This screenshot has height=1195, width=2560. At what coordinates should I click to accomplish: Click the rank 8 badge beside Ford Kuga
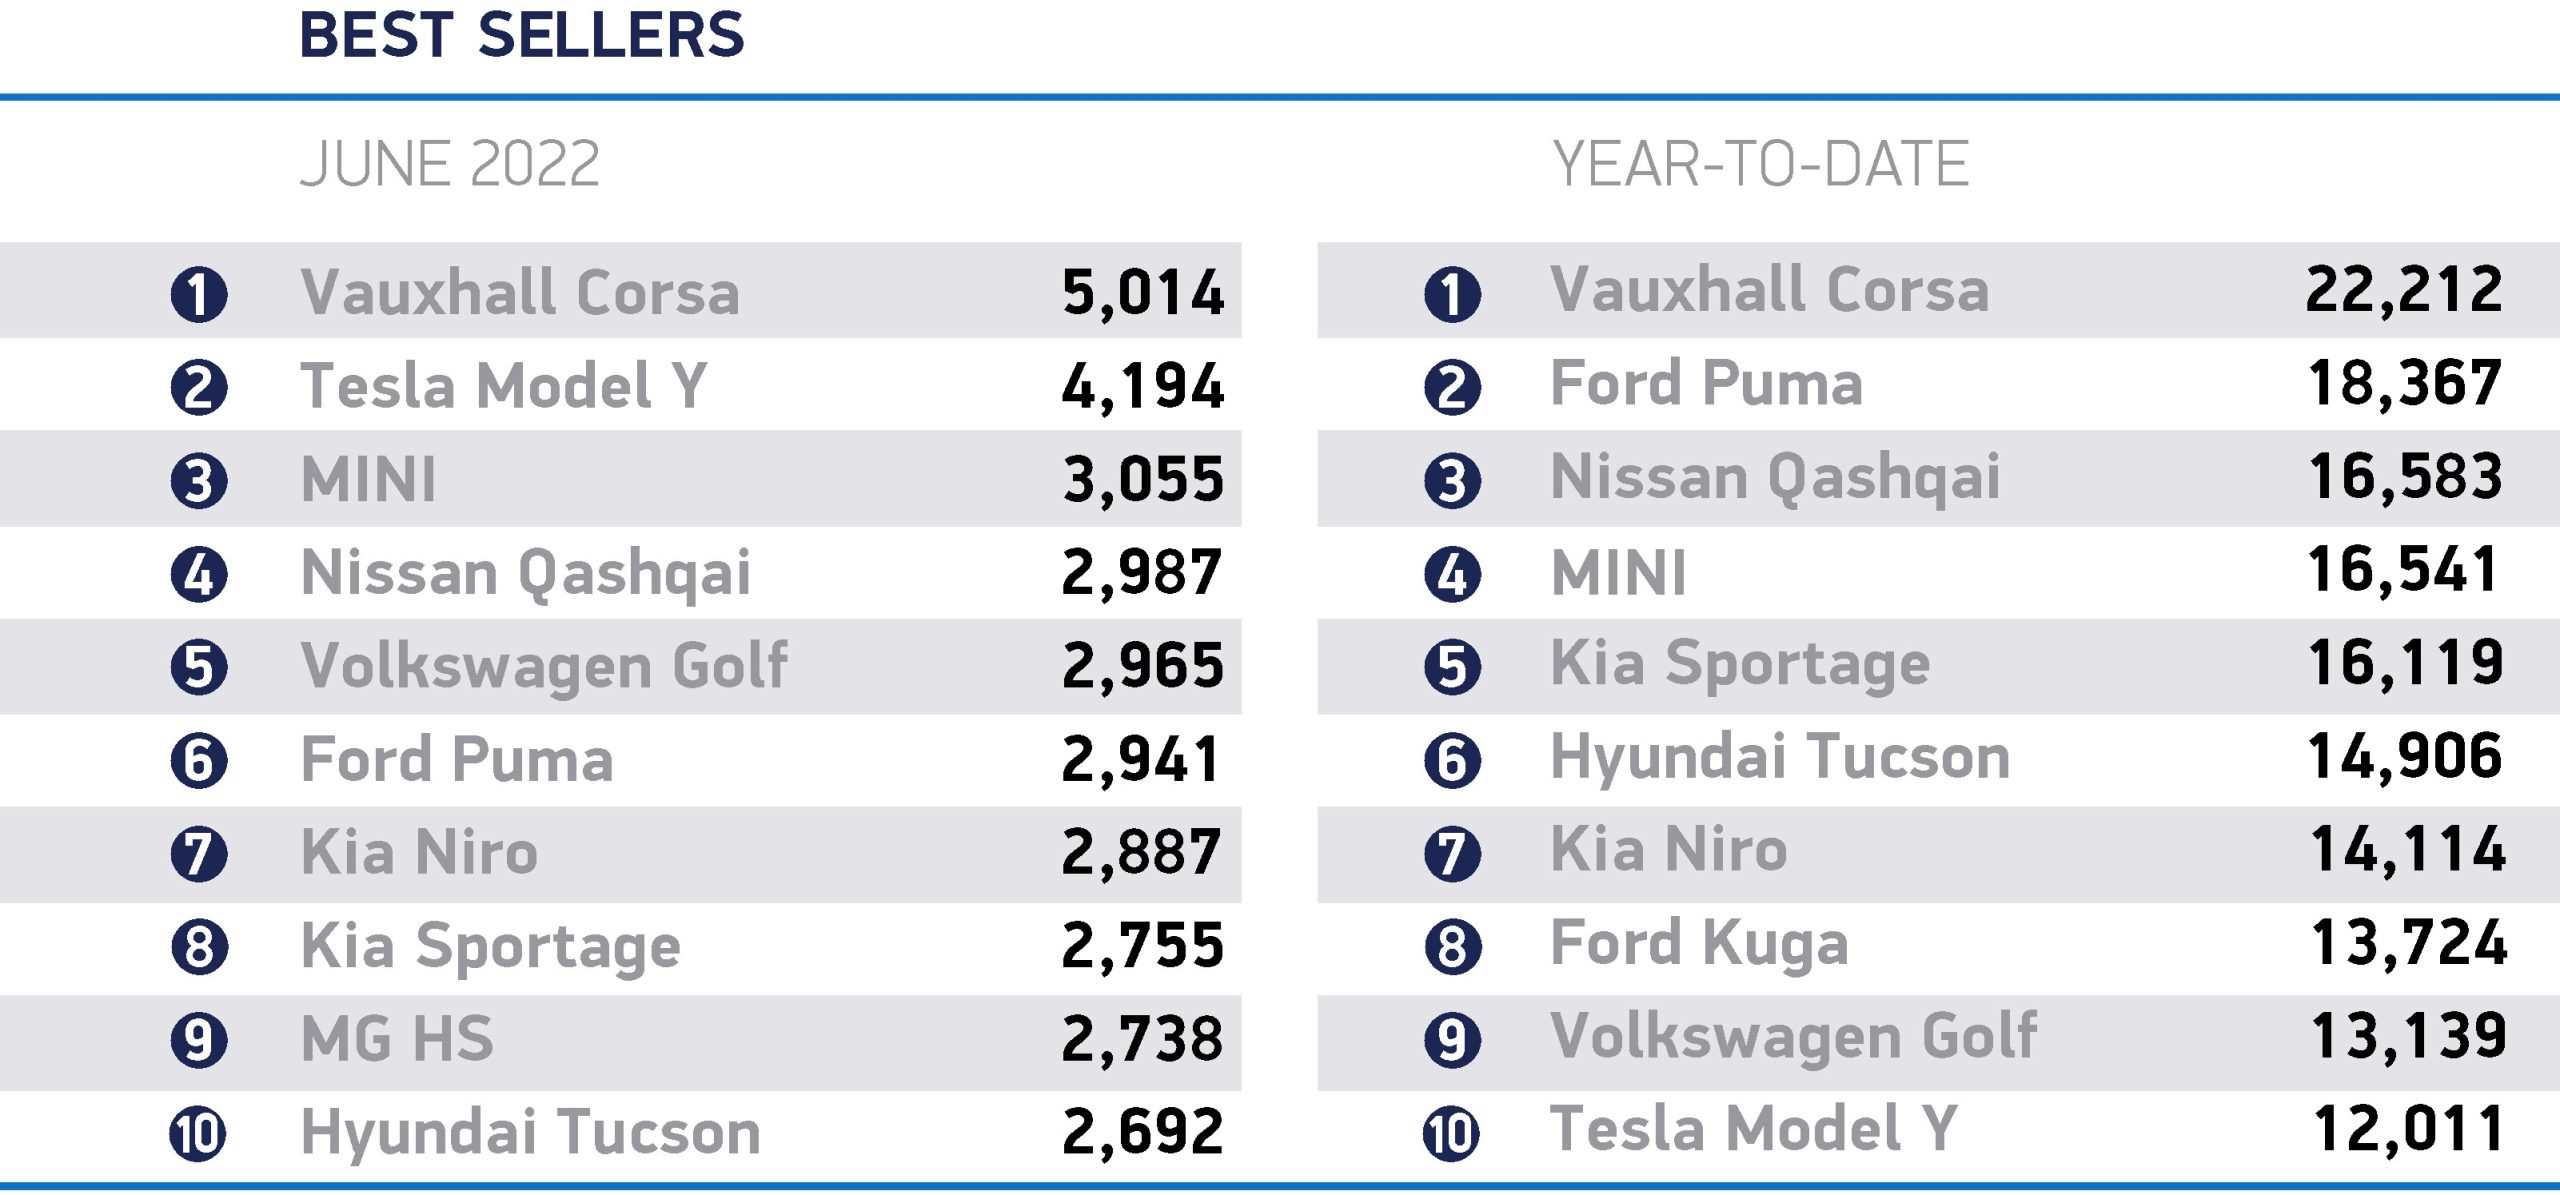point(1452,947)
